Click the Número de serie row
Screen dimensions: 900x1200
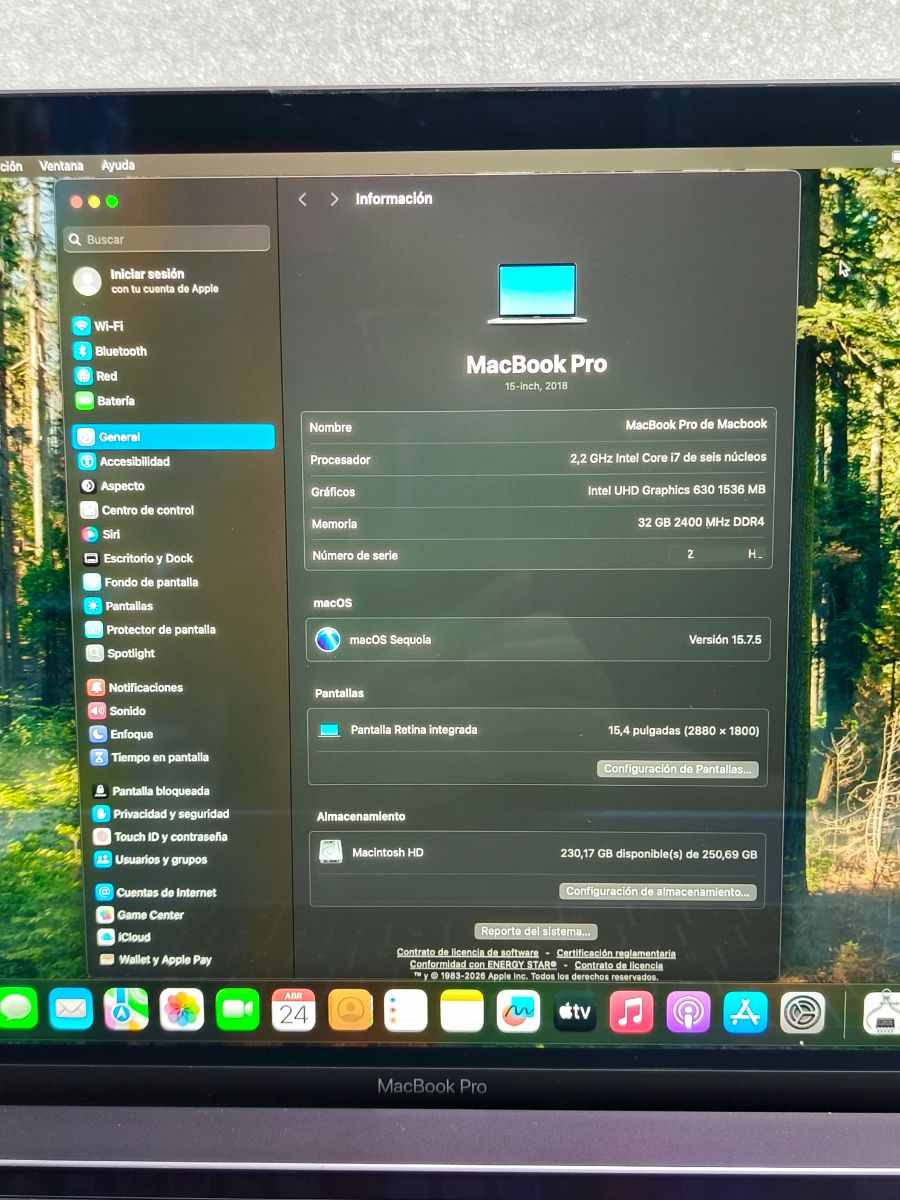[x=538, y=555]
